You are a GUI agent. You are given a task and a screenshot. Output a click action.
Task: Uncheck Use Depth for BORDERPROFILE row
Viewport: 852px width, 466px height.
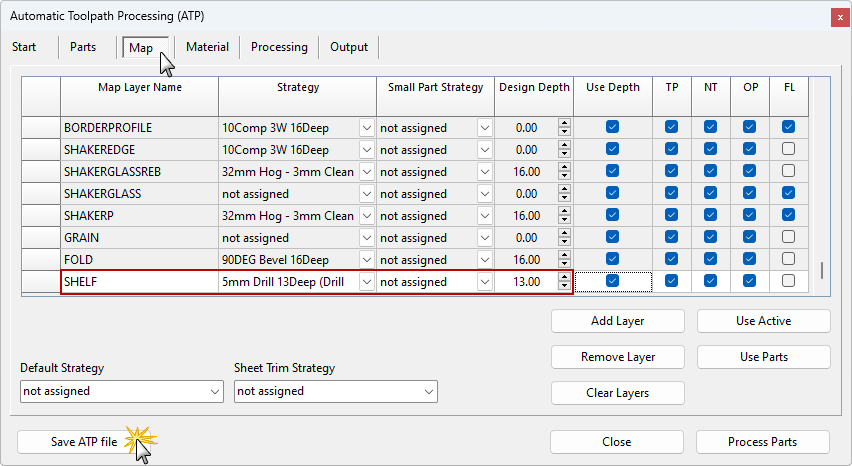pos(612,128)
